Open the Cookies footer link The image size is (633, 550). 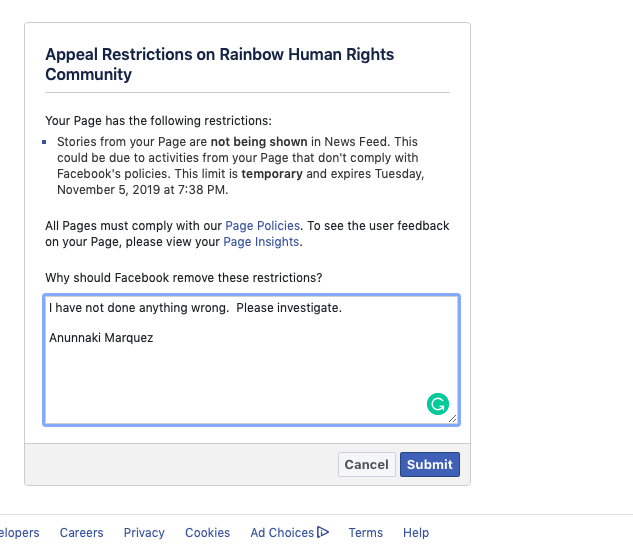[207, 533]
